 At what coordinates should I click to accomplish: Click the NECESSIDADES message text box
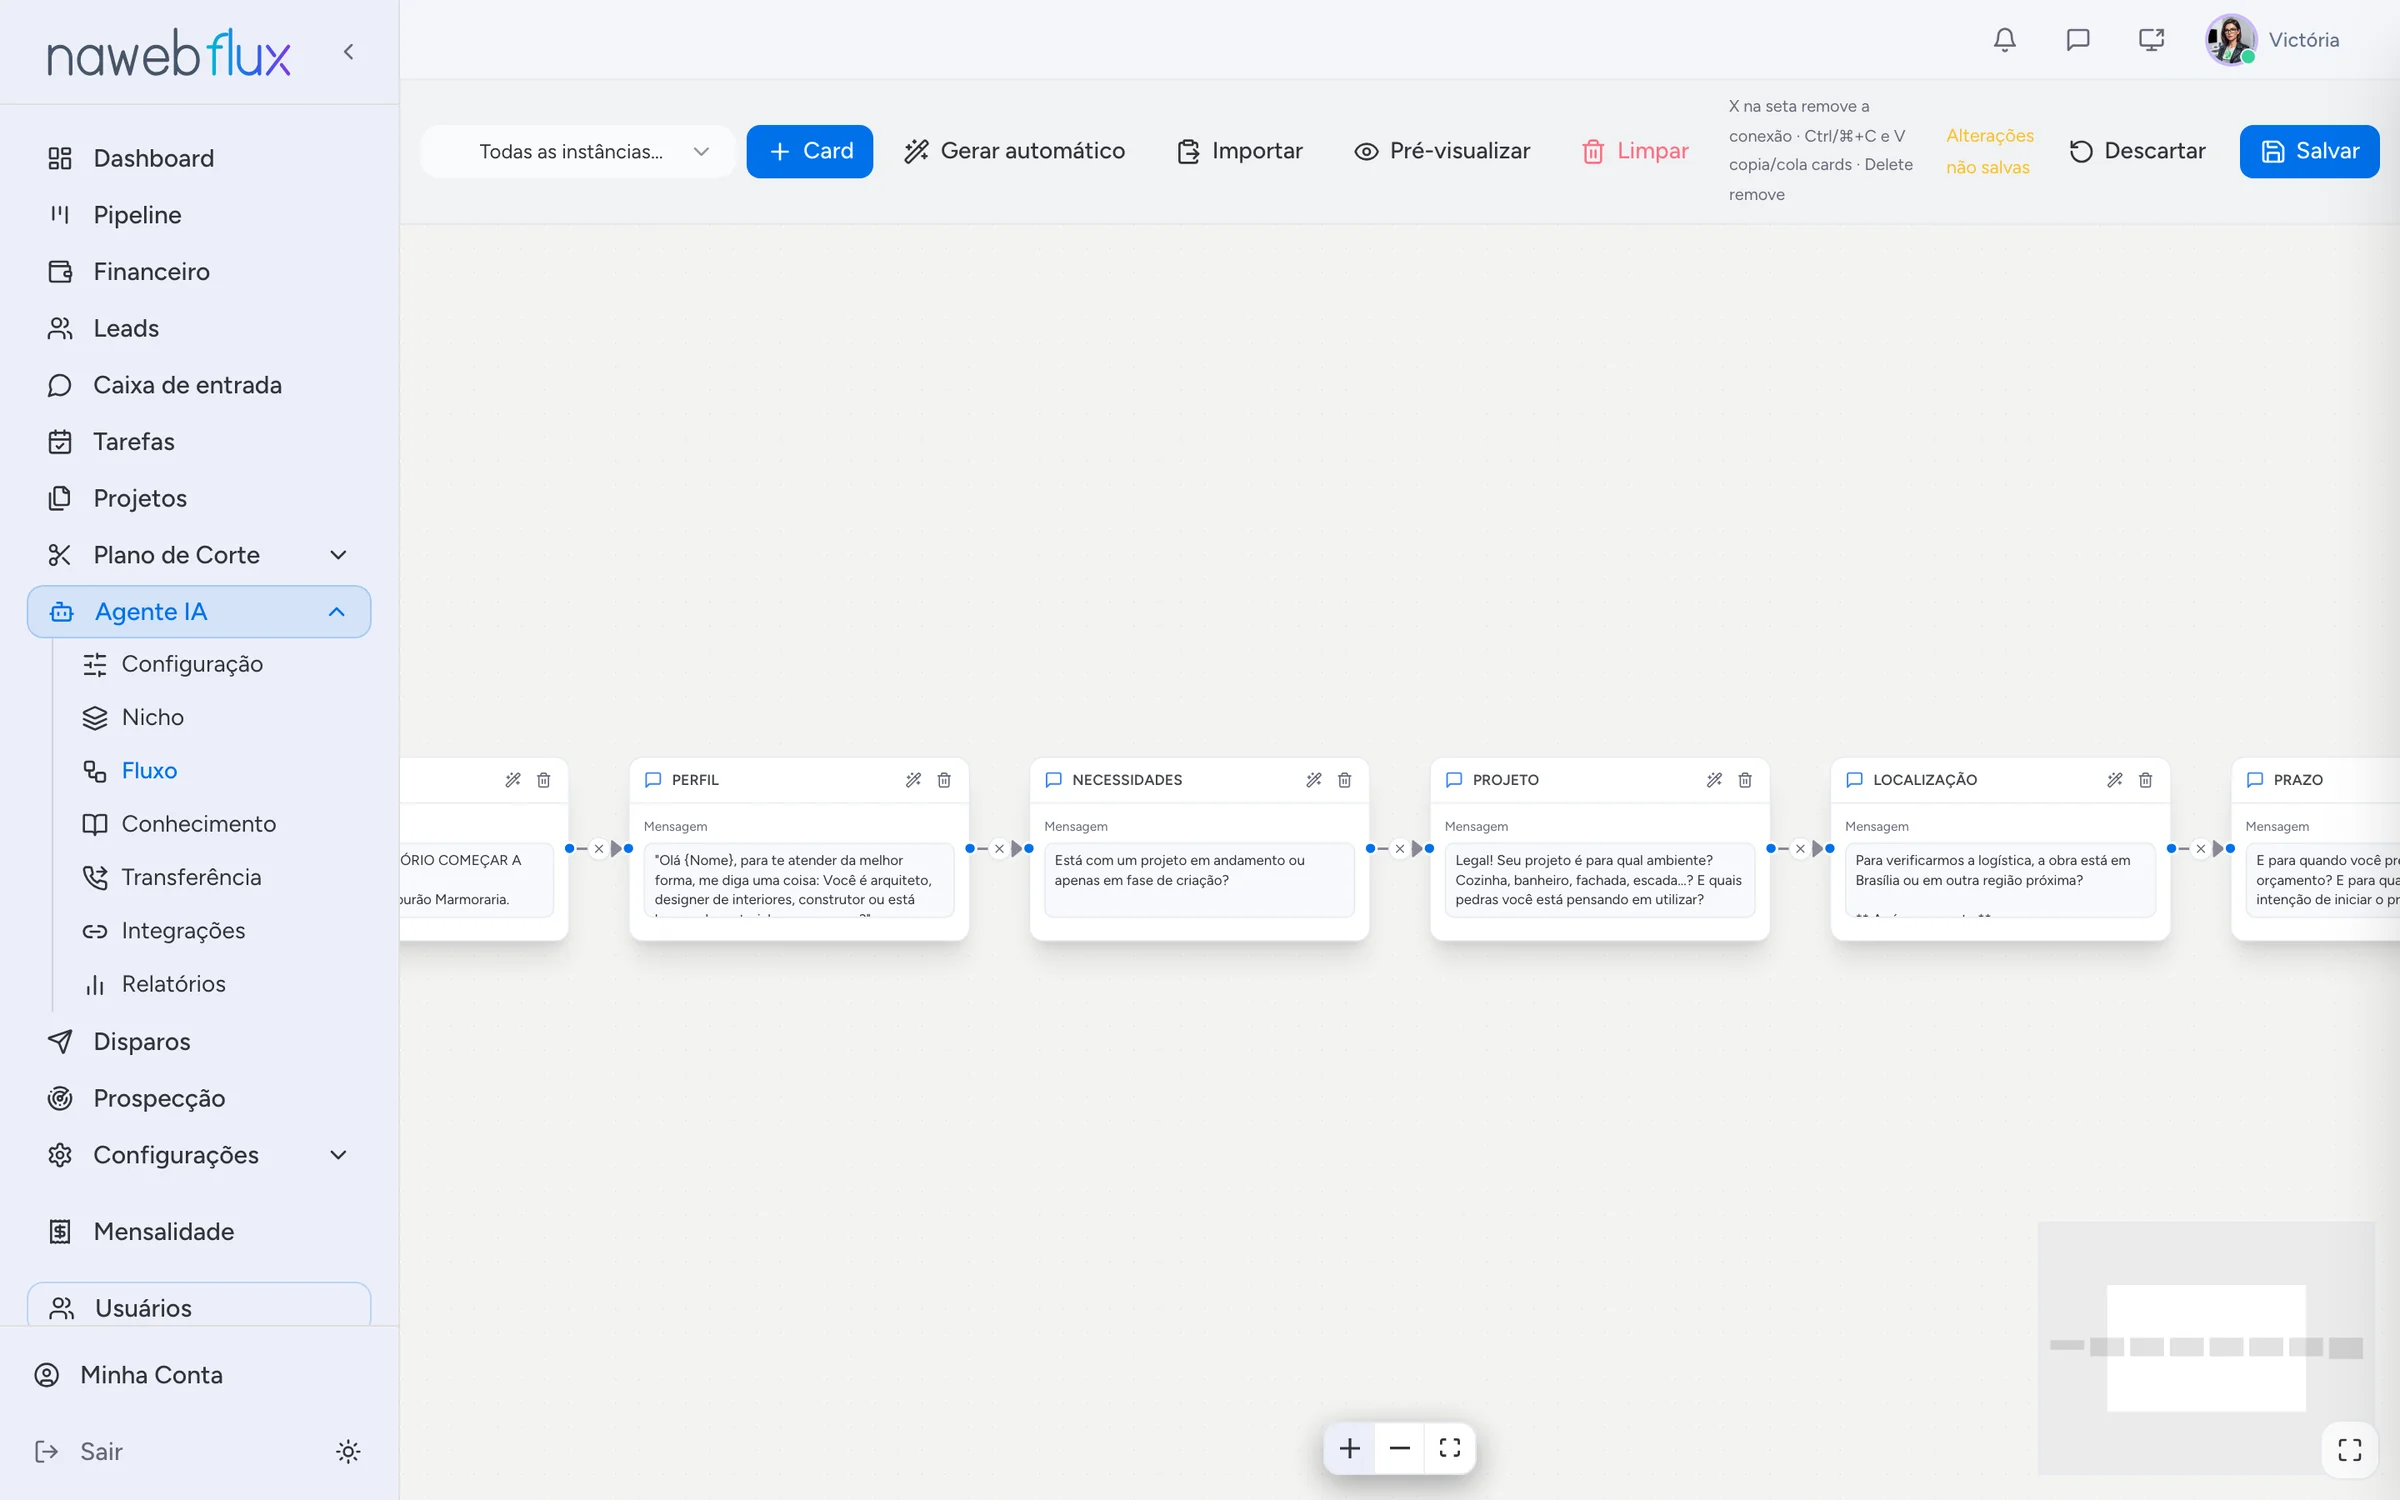tap(1199, 880)
